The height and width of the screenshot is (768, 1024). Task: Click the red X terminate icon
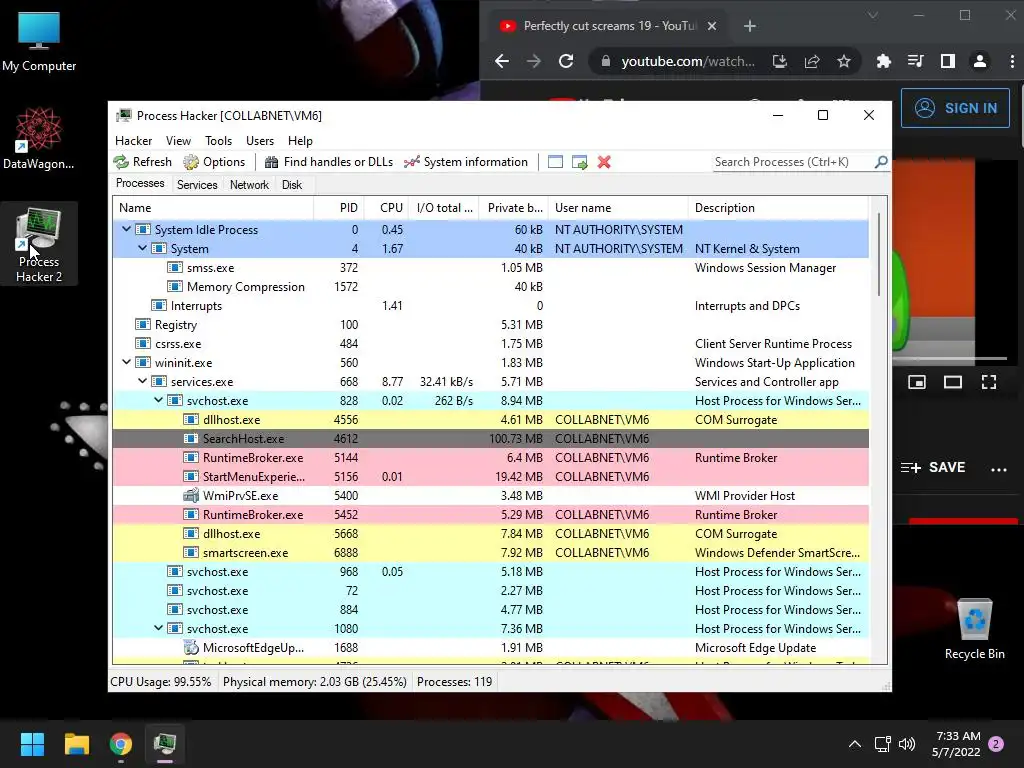[x=604, y=162]
